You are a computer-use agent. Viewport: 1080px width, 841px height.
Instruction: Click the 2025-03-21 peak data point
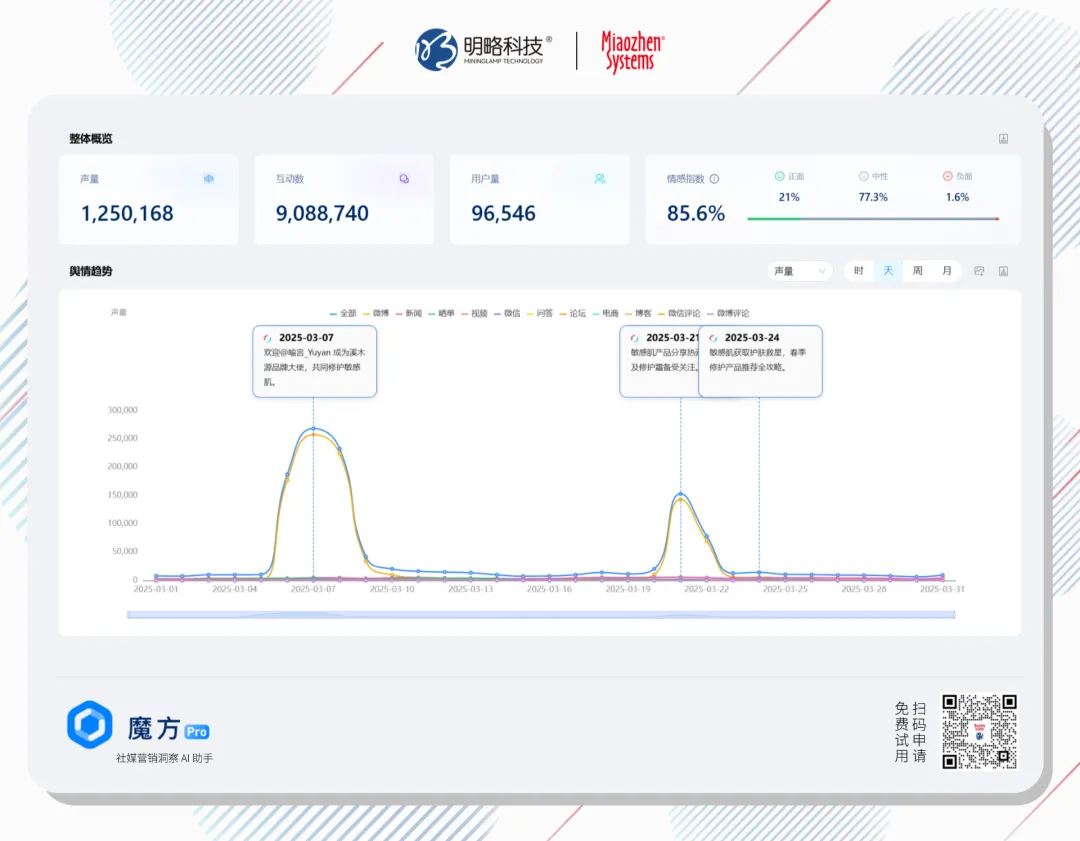pyautogui.click(x=681, y=494)
